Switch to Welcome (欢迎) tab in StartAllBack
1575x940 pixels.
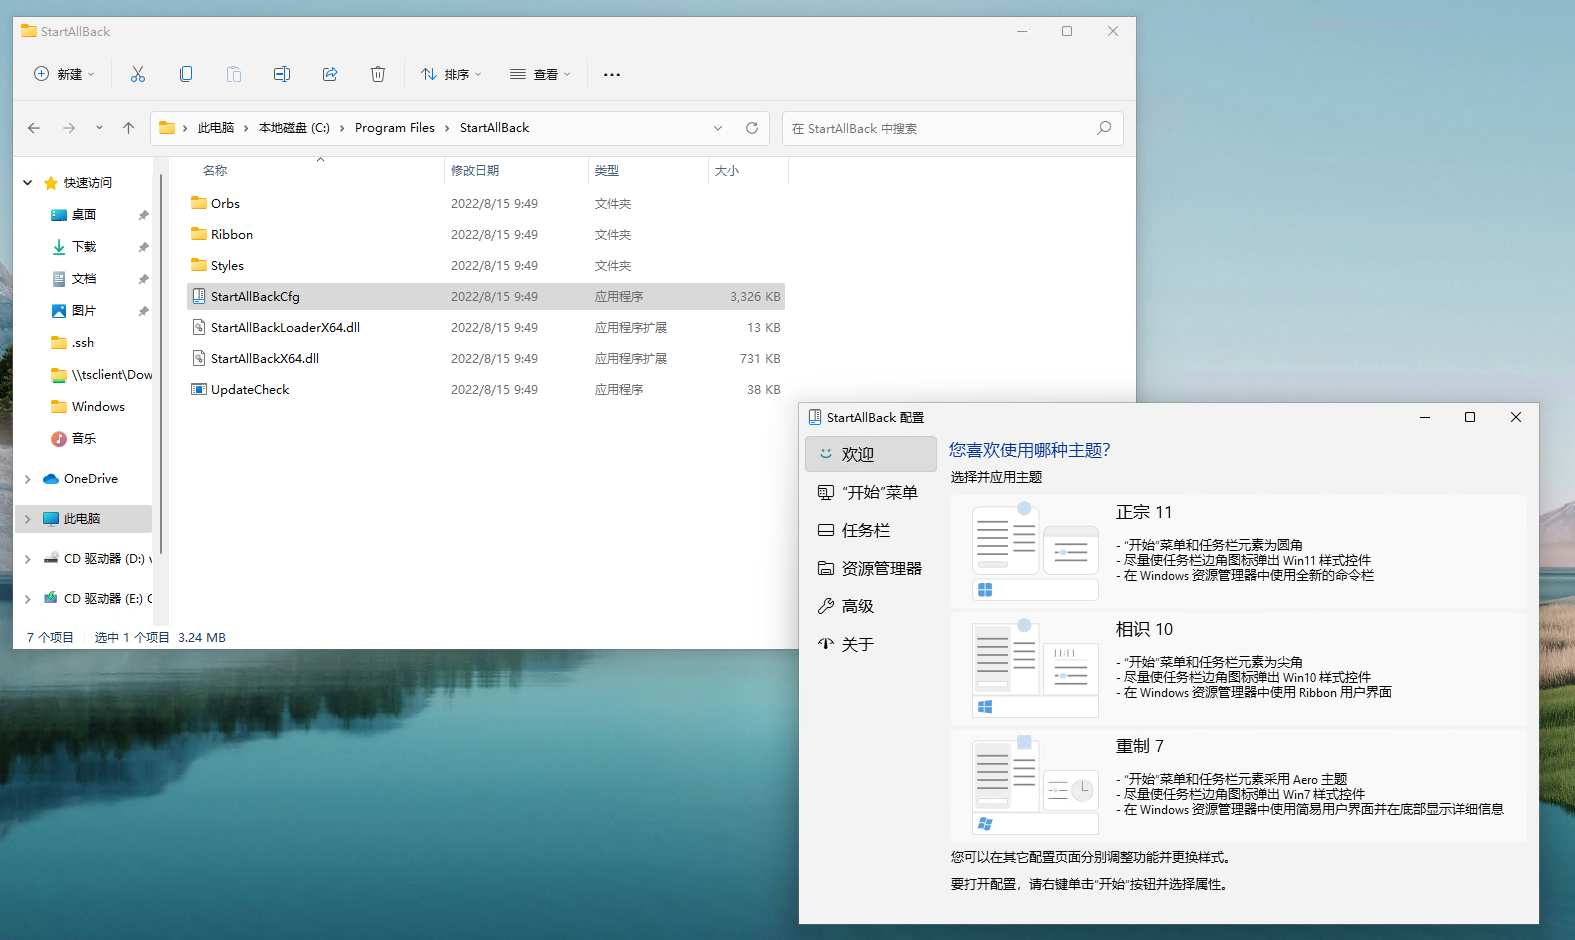(x=870, y=454)
